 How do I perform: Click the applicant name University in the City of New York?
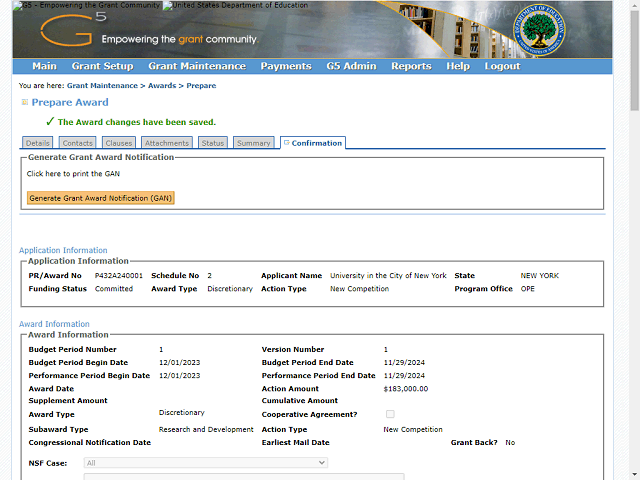click(388, 276)
